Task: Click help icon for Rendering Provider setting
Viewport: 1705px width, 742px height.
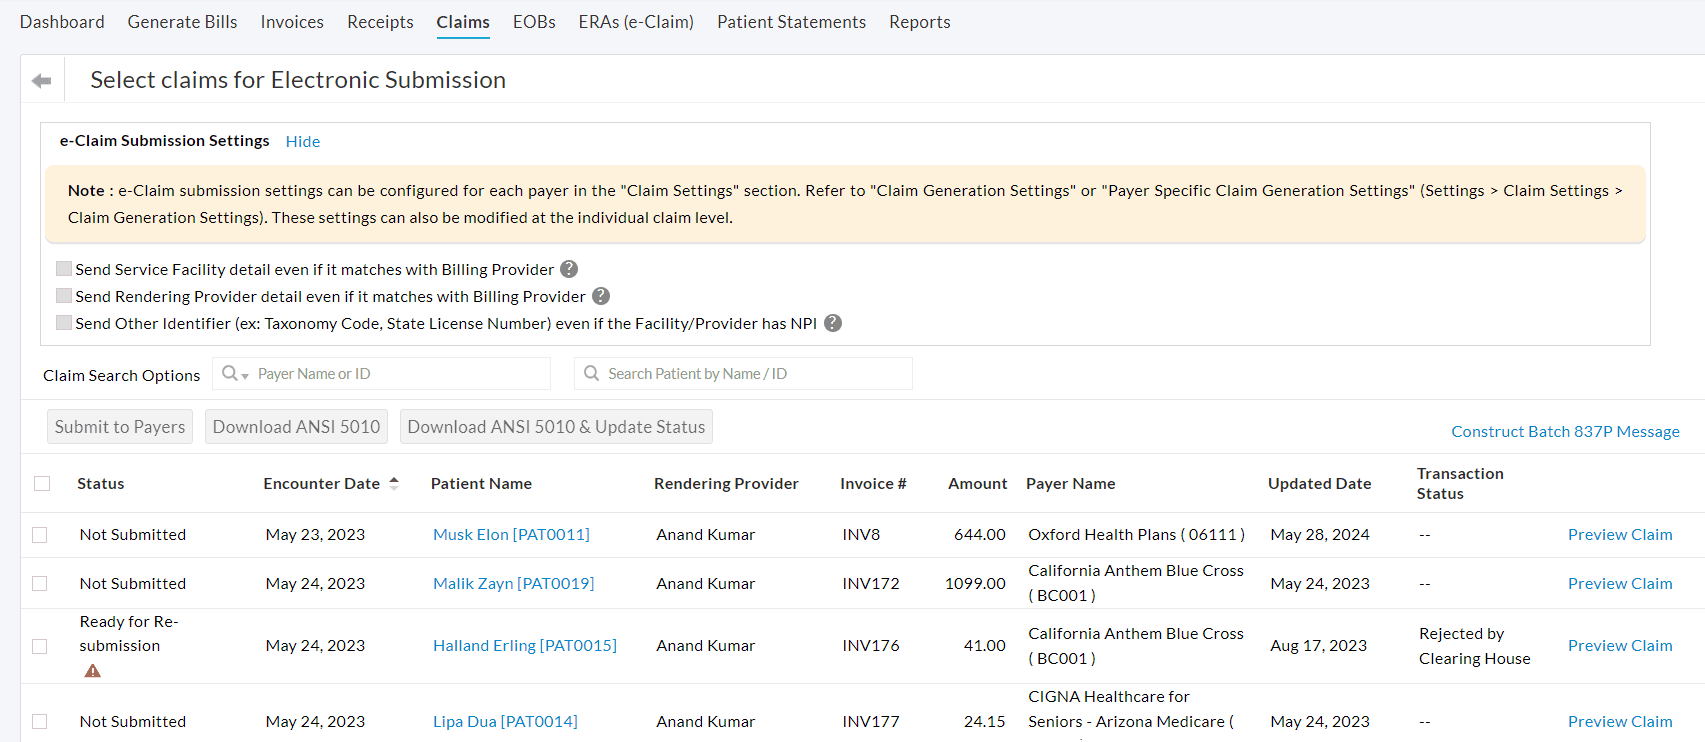Action: click(x=601, y=296)
